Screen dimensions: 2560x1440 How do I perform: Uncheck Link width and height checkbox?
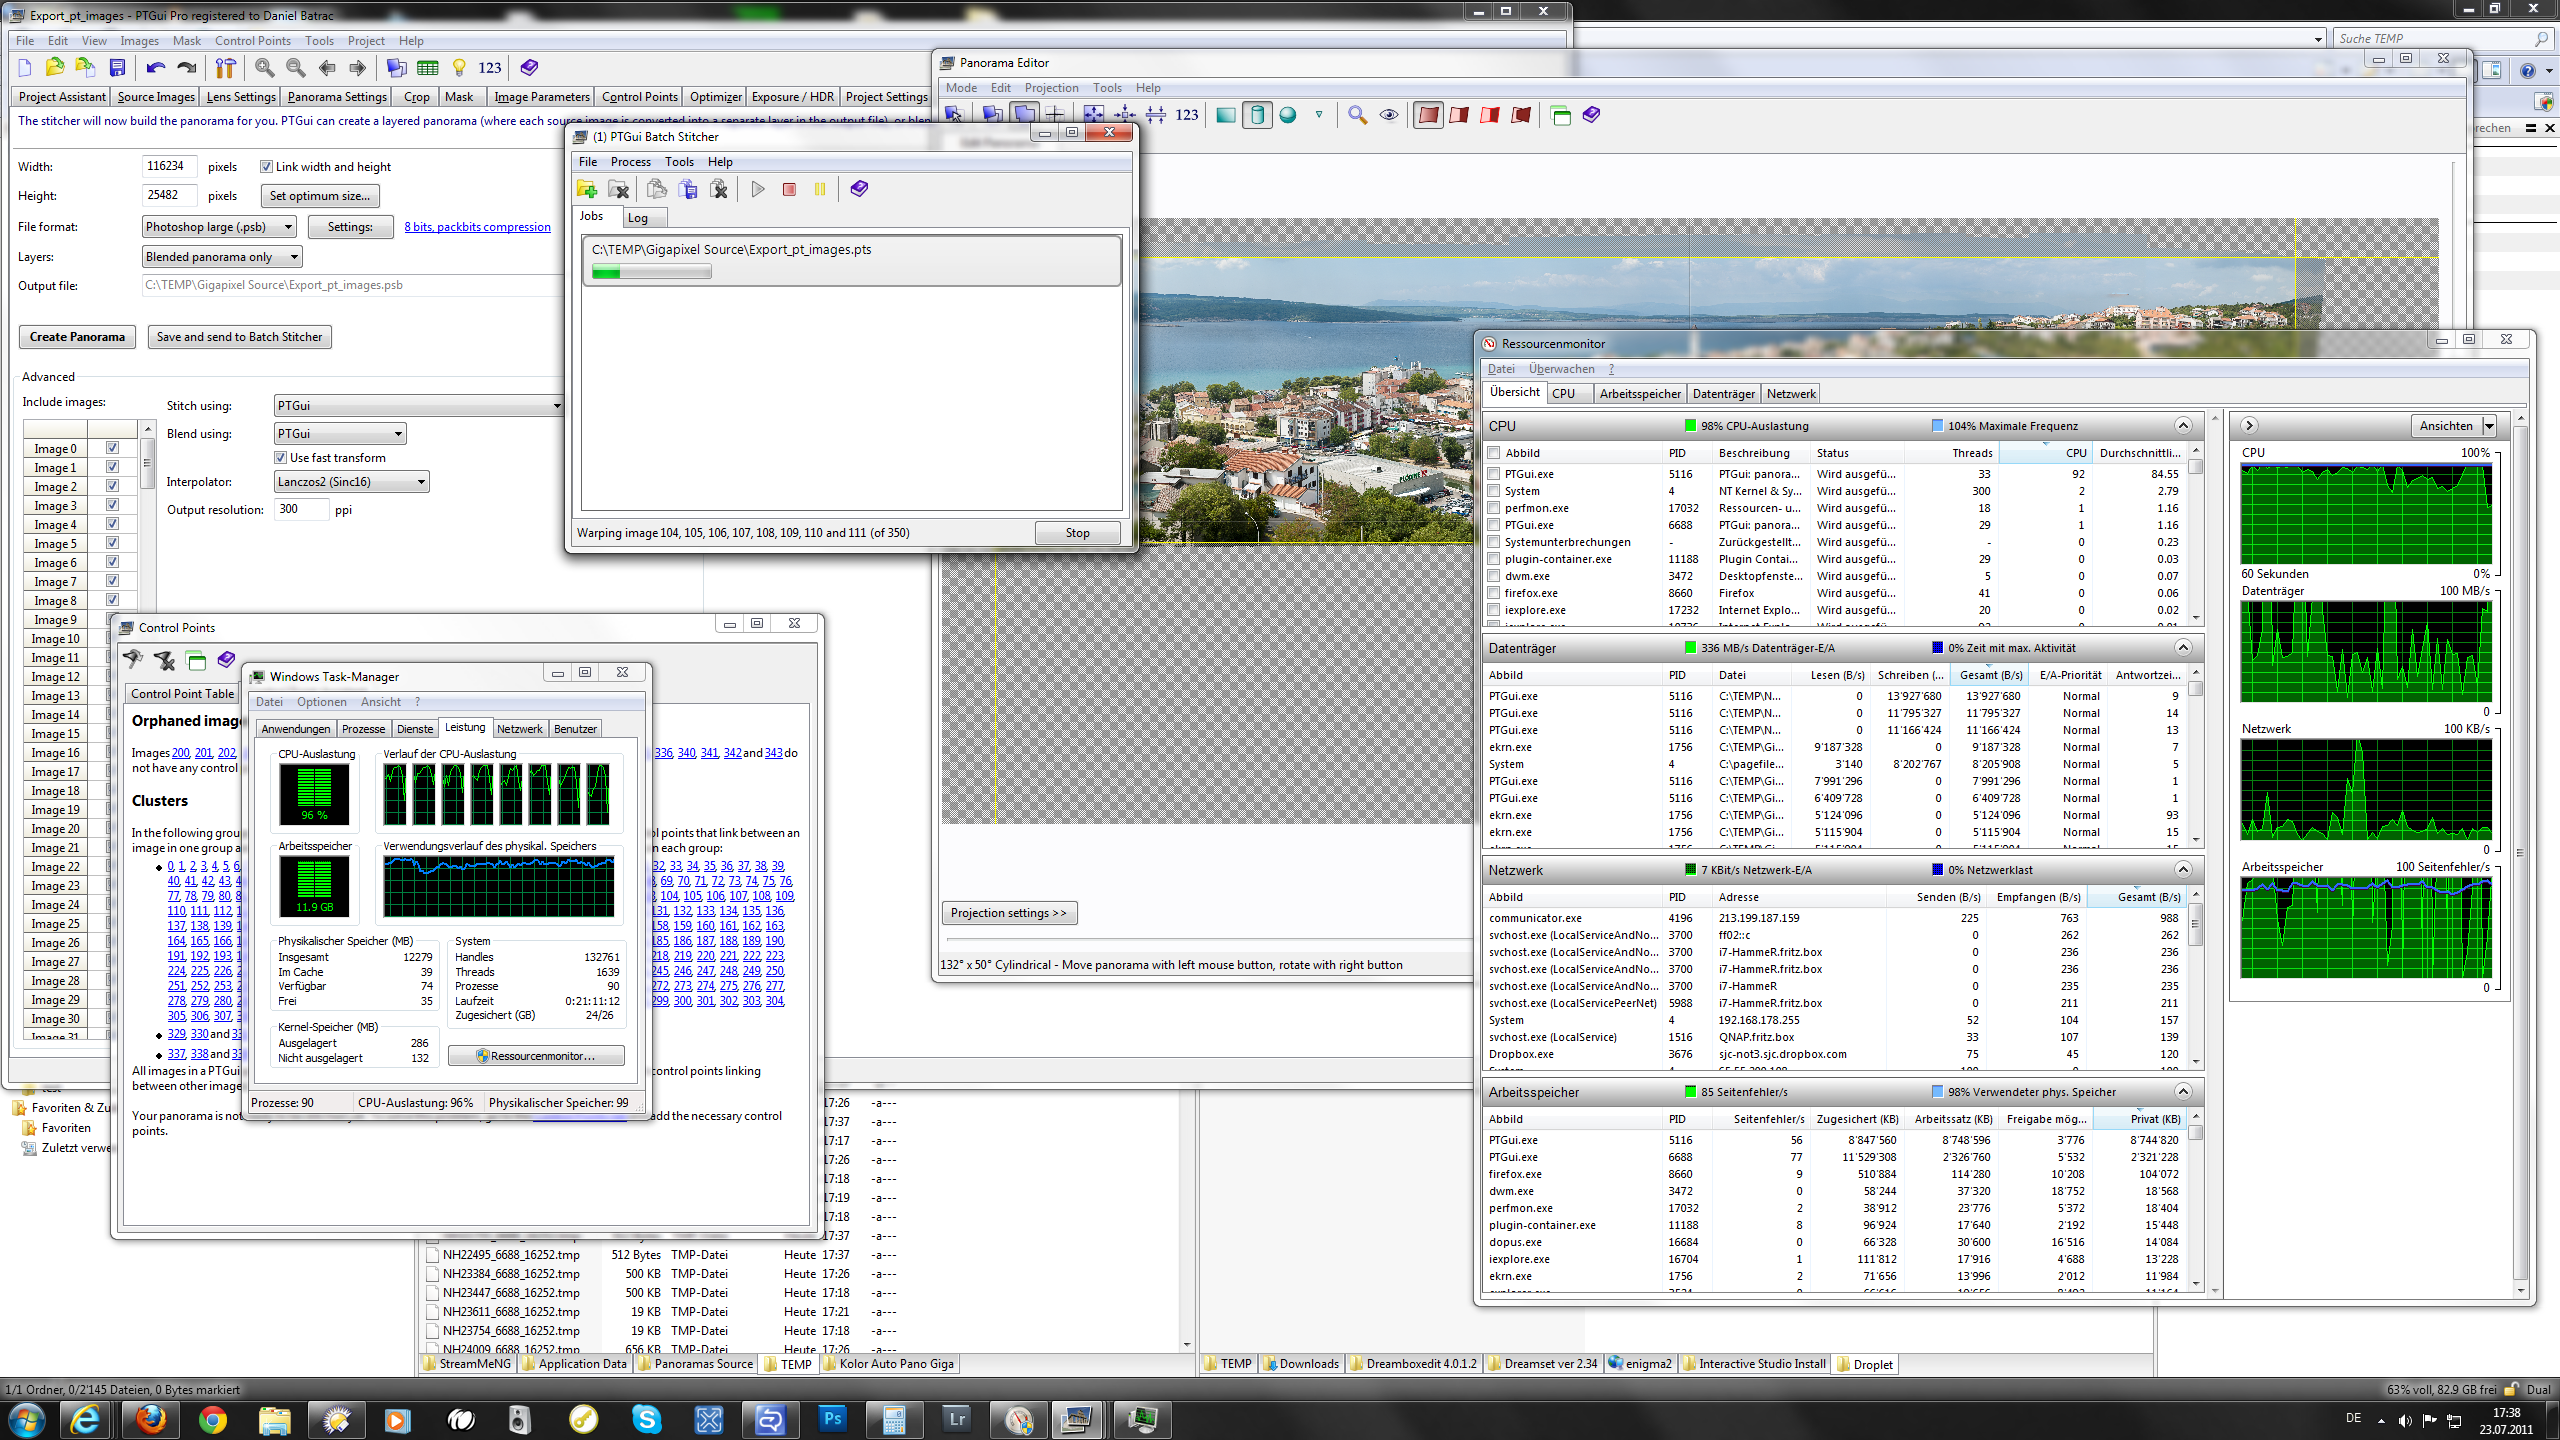(x=266, y=167)
